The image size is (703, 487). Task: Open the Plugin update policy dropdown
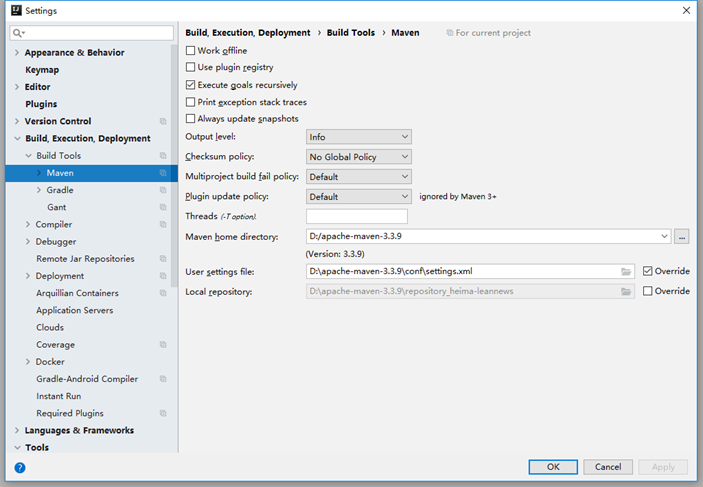359,196
